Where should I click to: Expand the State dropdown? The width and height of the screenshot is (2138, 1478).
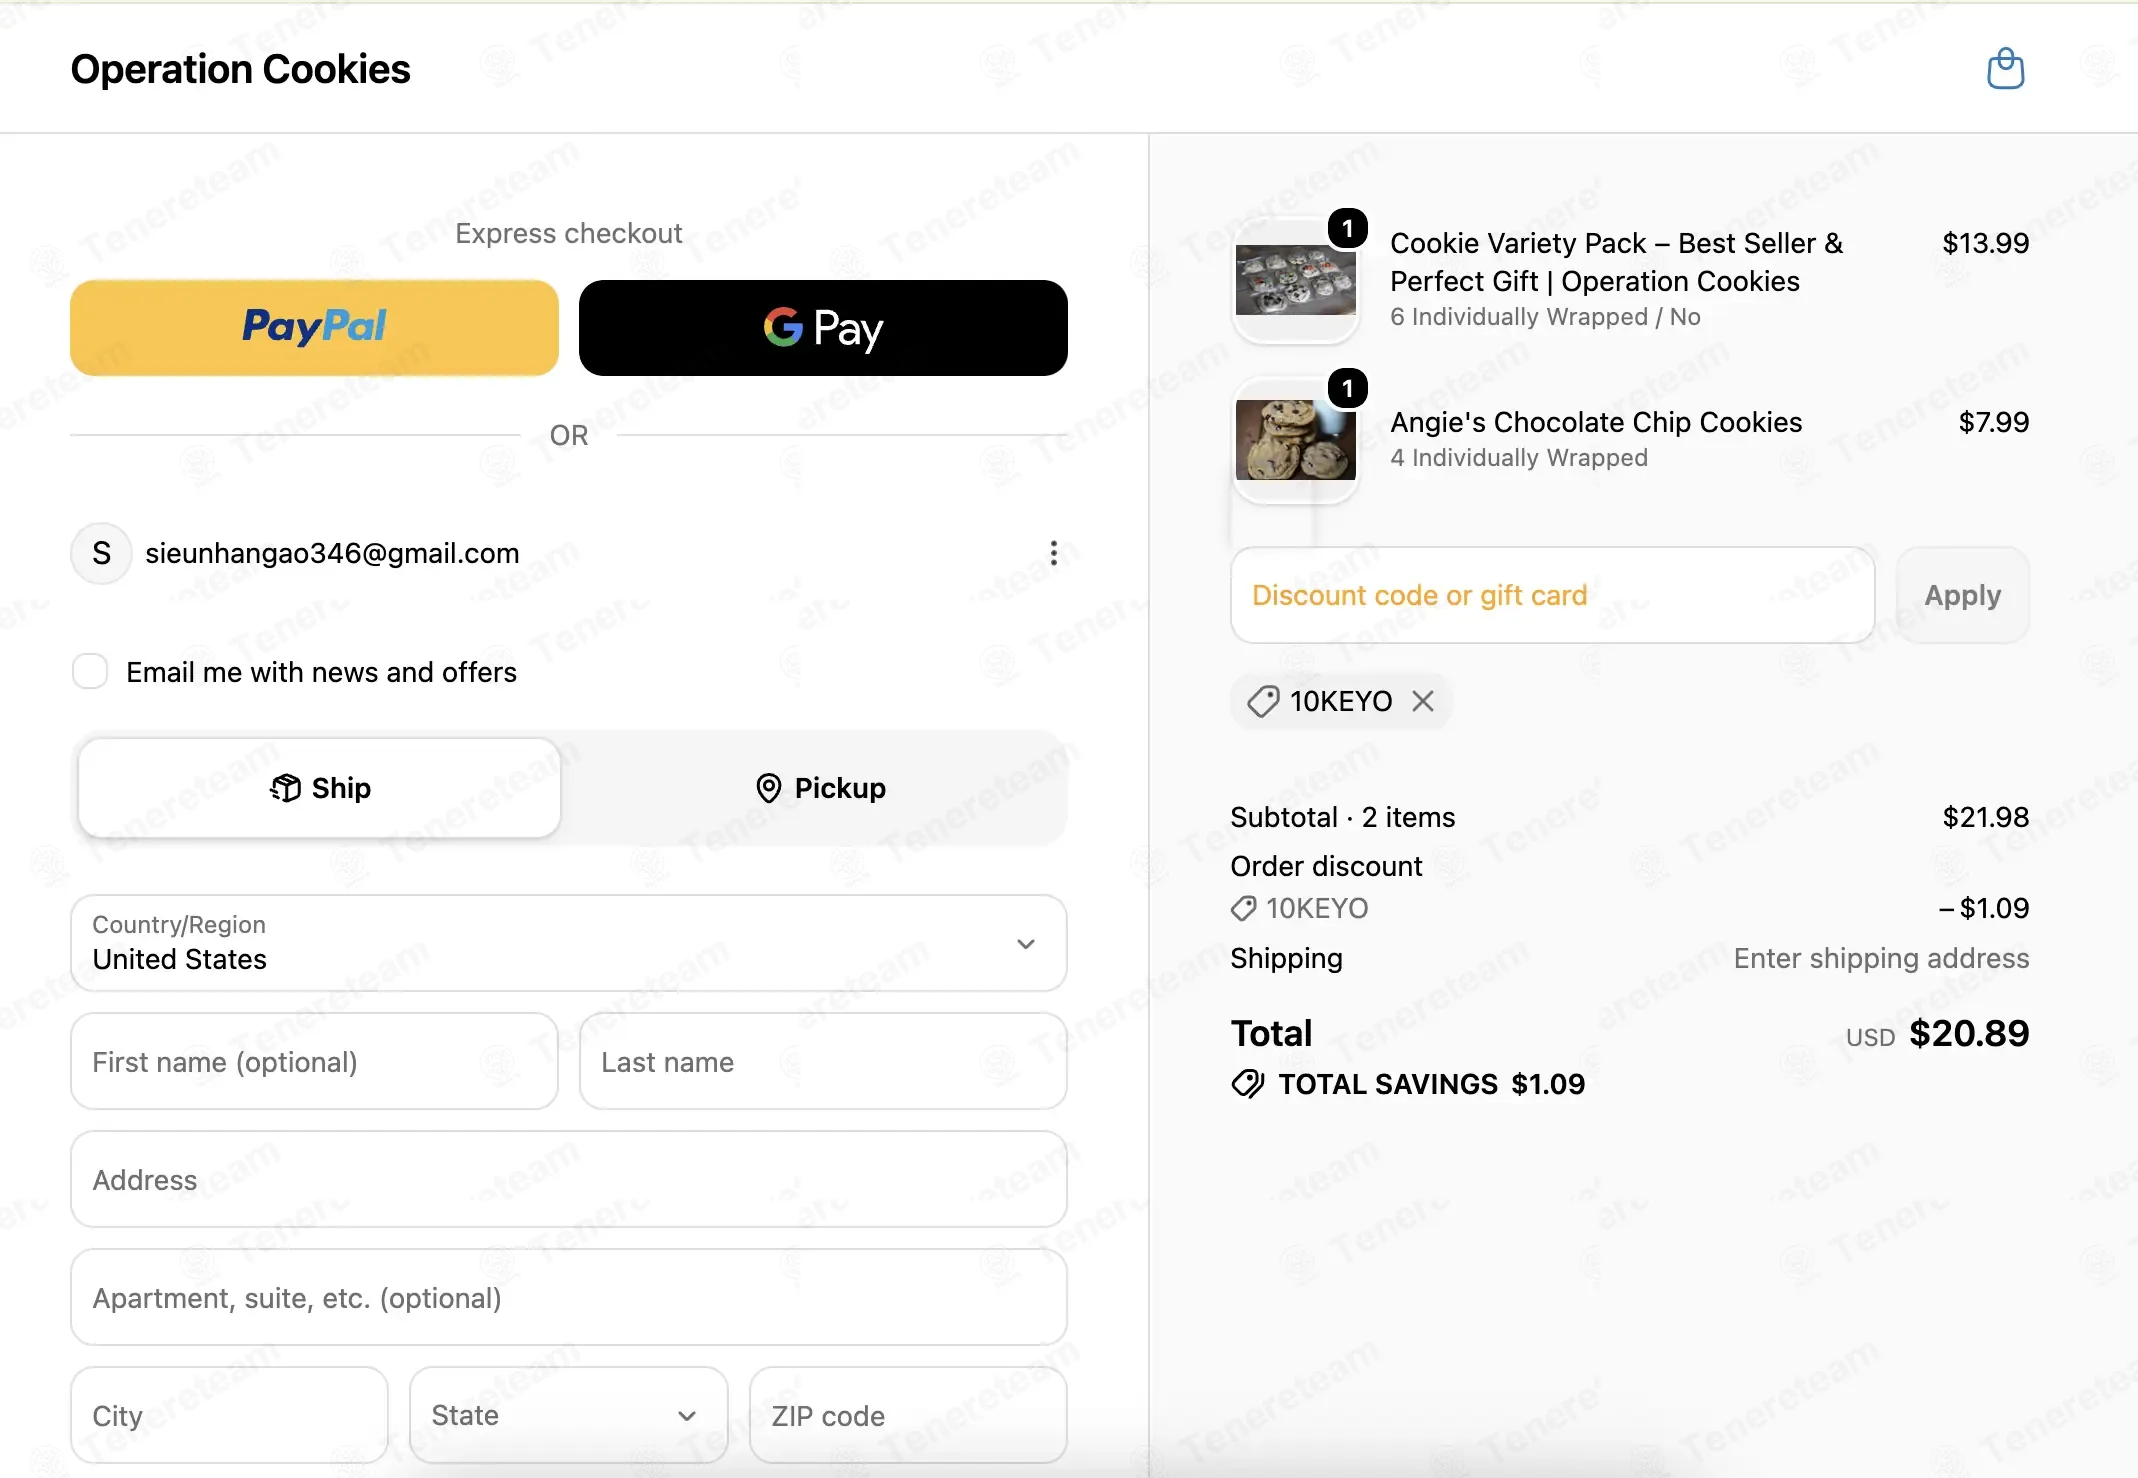pyautogui.click(x=568, y=1415)
